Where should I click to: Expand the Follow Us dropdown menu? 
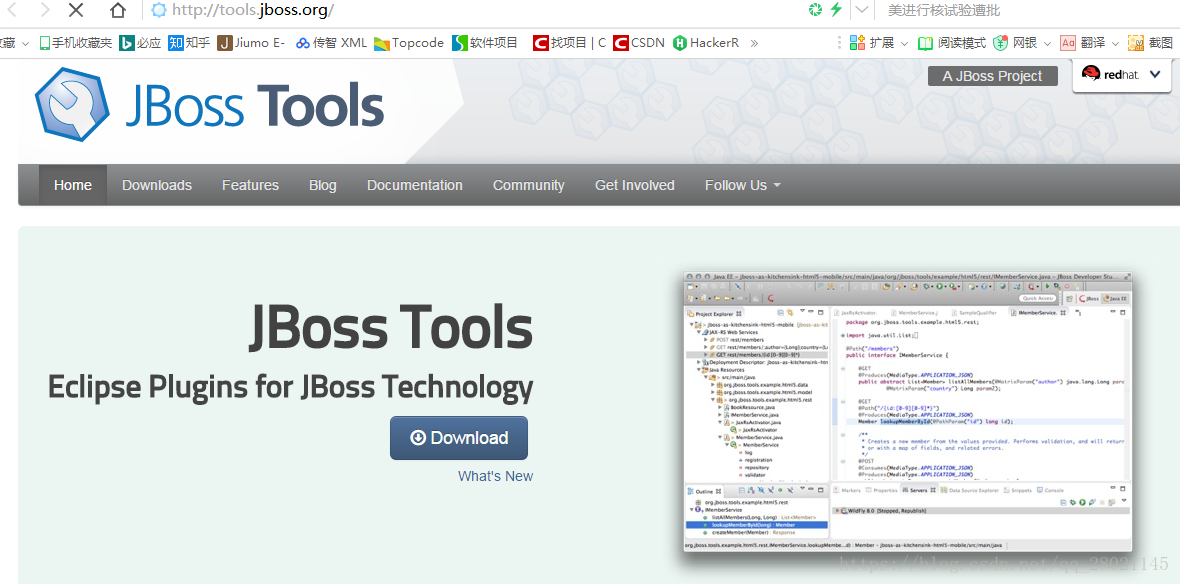click(x=743, y=185)
